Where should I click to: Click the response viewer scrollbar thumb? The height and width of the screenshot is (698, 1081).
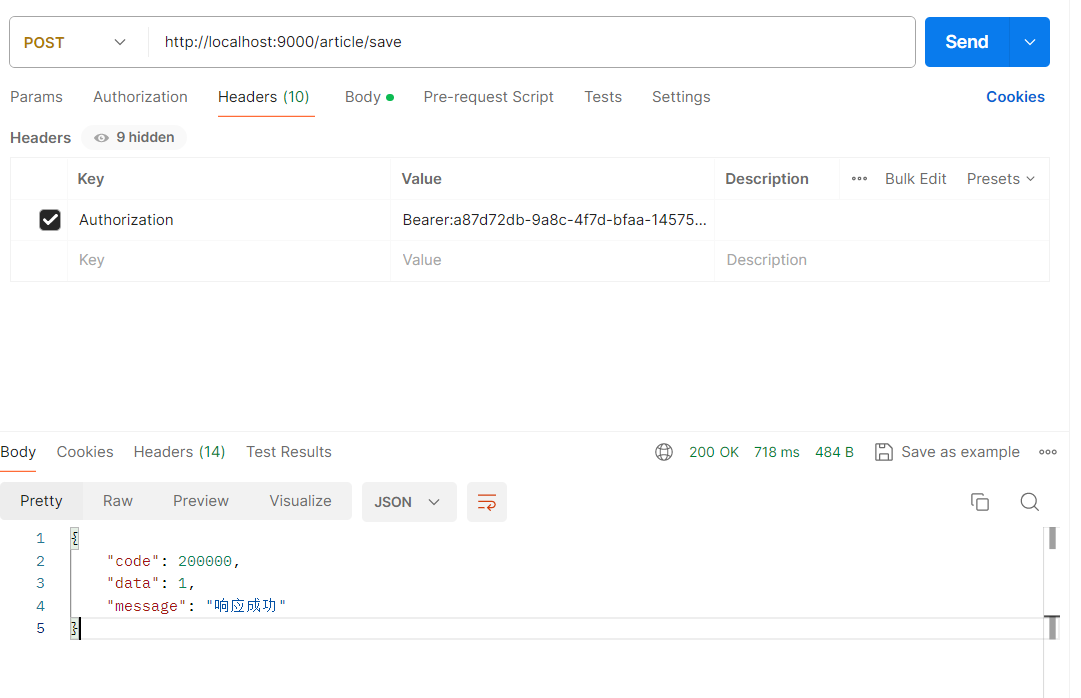pyautogui.click(x=1052, y=538)
